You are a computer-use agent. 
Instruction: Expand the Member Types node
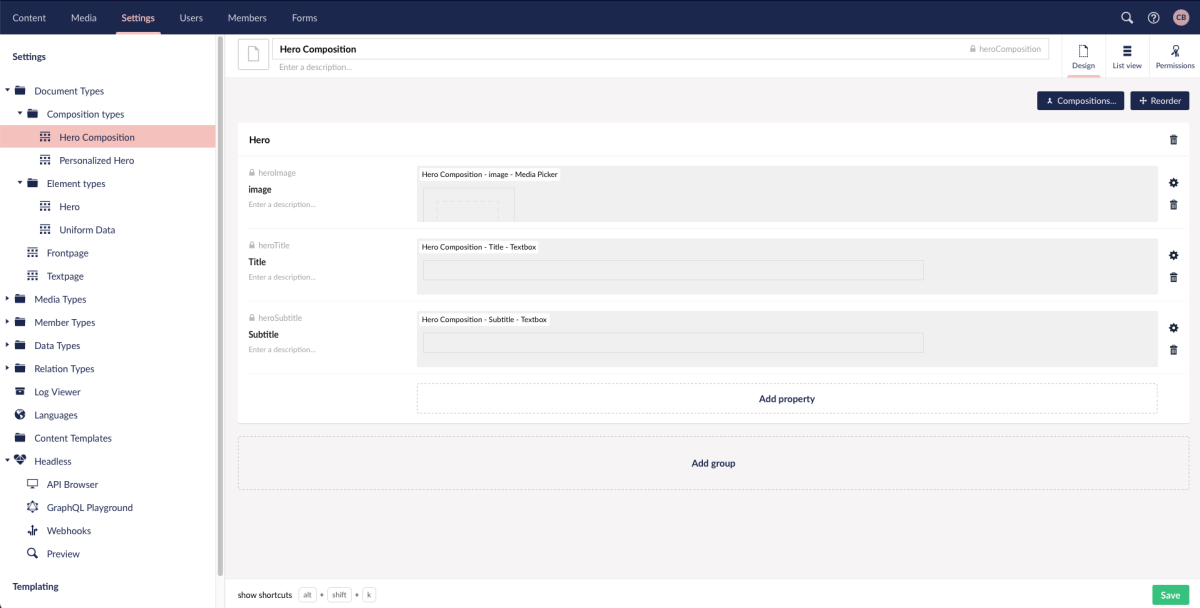tap(7, 322)
